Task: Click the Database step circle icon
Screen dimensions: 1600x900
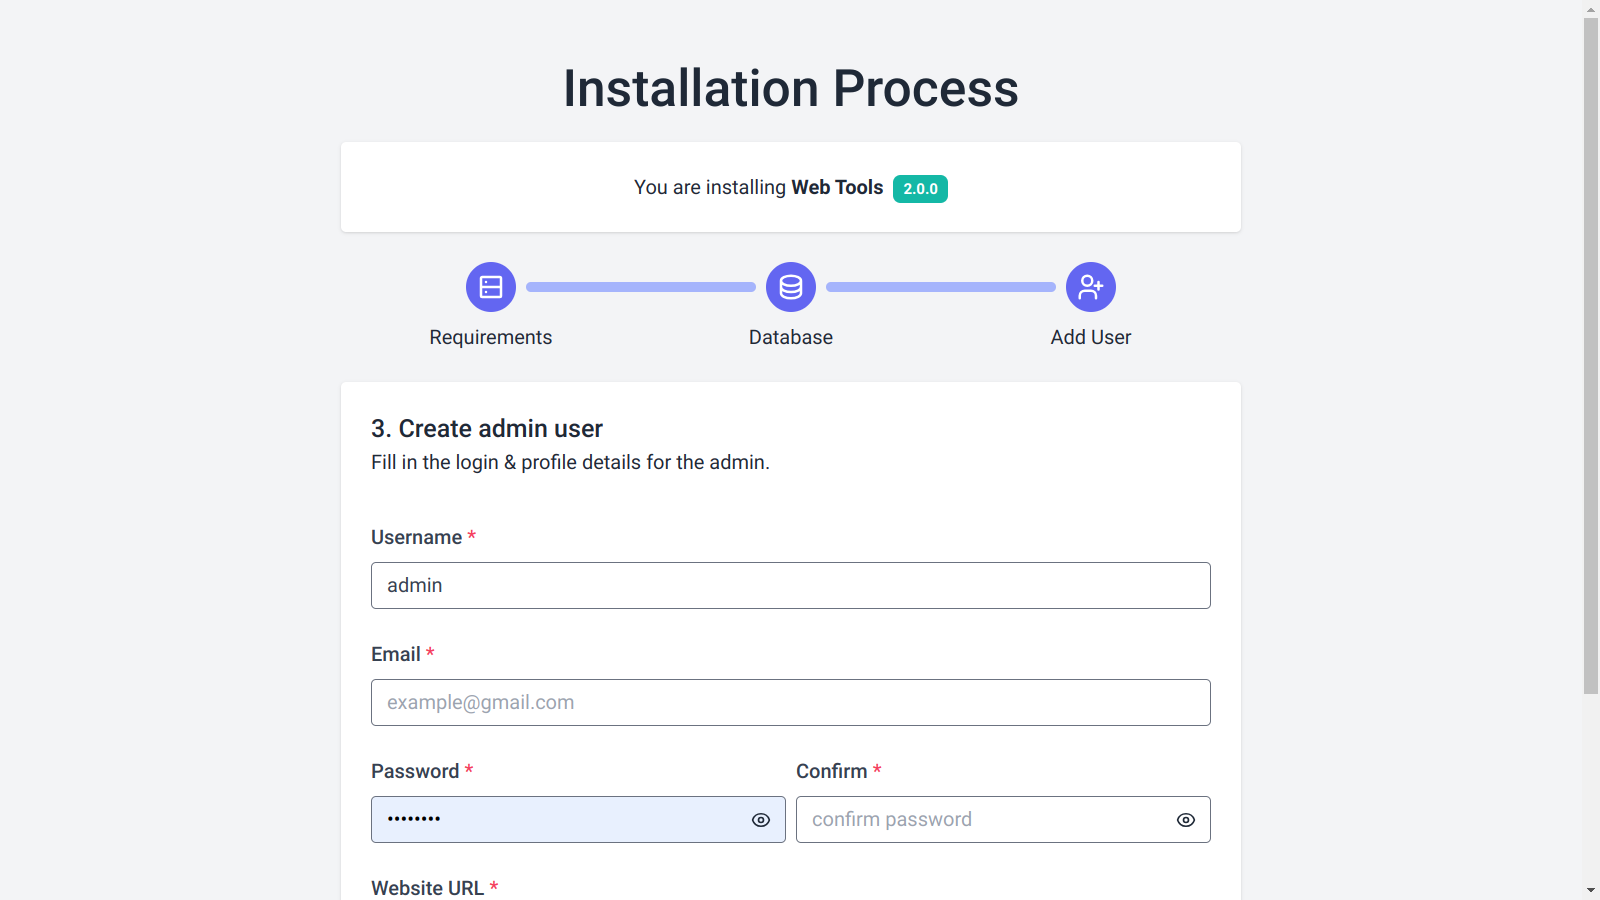Action: pyautogui.click(x=790, y=287)
